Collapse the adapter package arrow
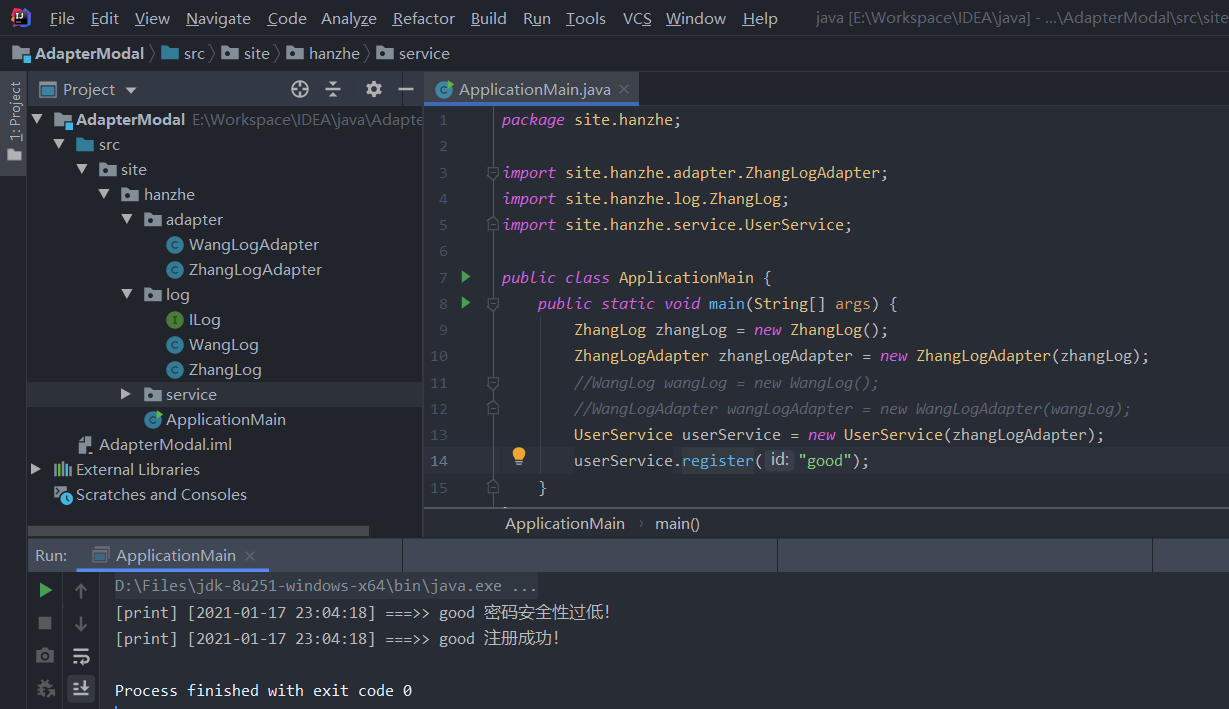The width and height of the screenshot is (1229, 709). [x=126, y=219]
